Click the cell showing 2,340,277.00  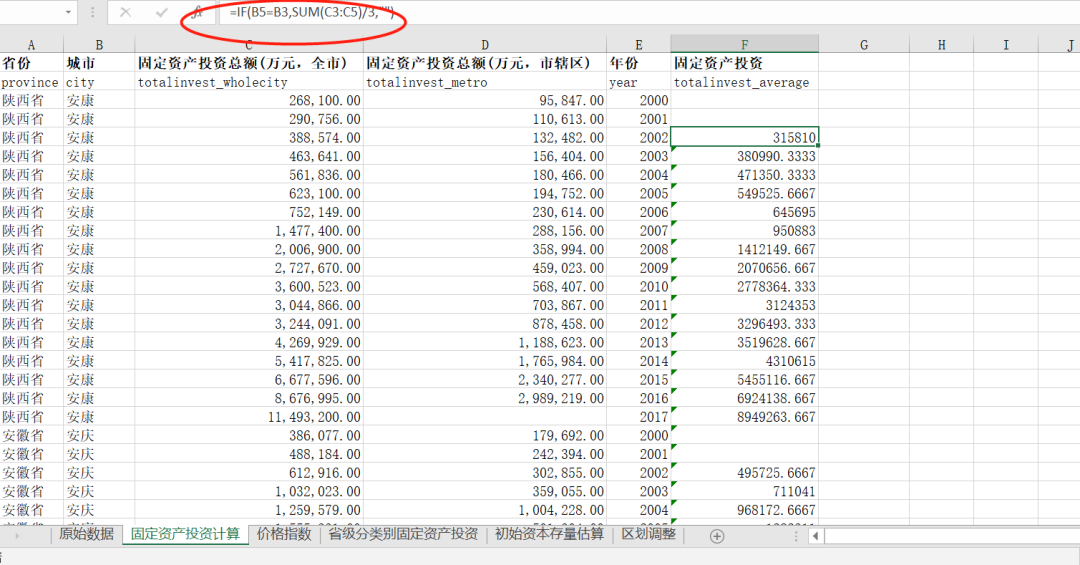pyautogui.click(x=485, y=380)
